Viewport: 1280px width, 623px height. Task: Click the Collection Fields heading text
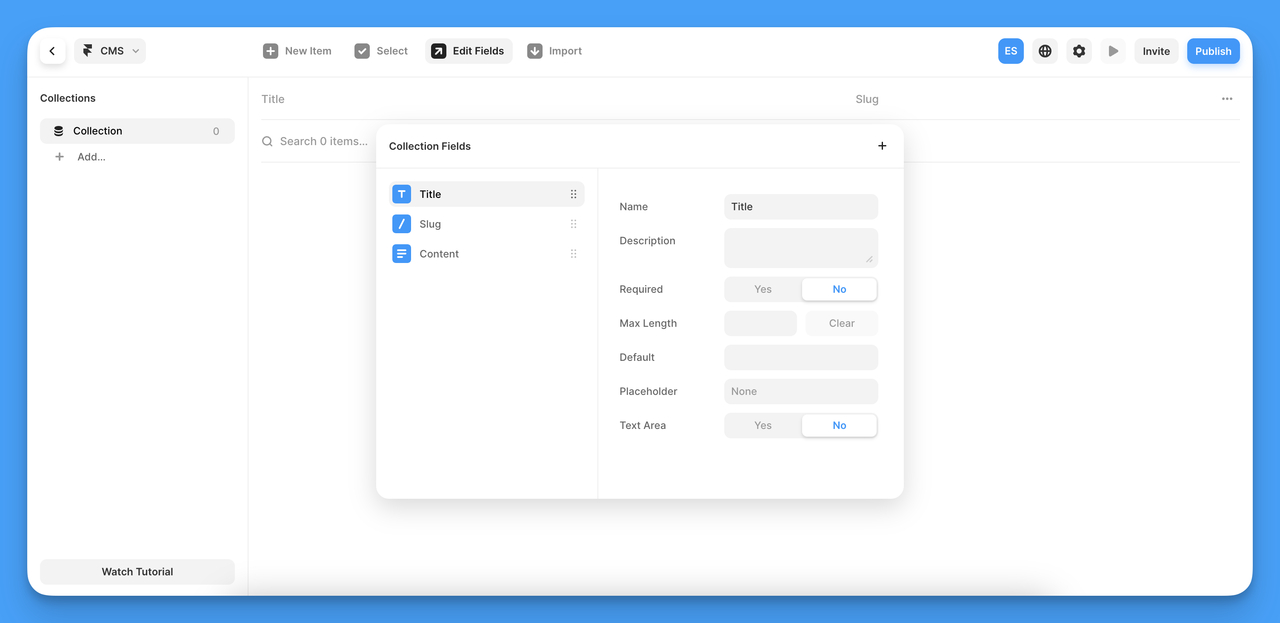coord(430,146)
